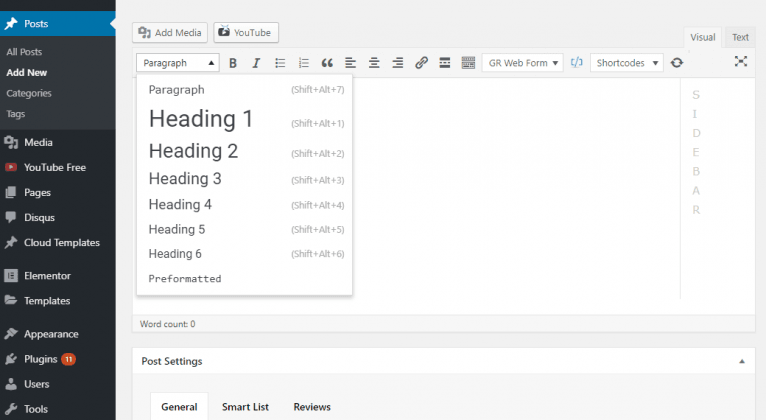This screenshot has width=766, height=420.
Task: Toggle italic formatting in editor toolbar
Action: click(x=256, y=63)
